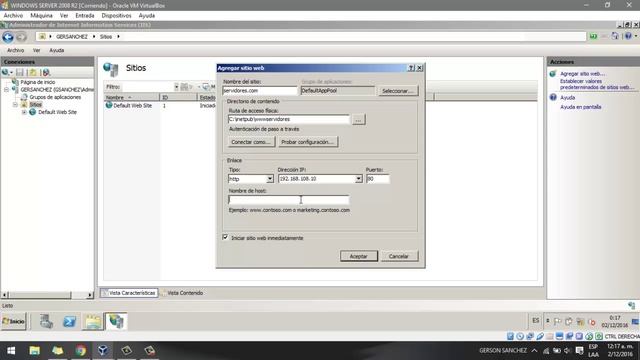Expand the Default Web Site tree node
Viewport: 640px width, 360px height.
tap(24, 112)
